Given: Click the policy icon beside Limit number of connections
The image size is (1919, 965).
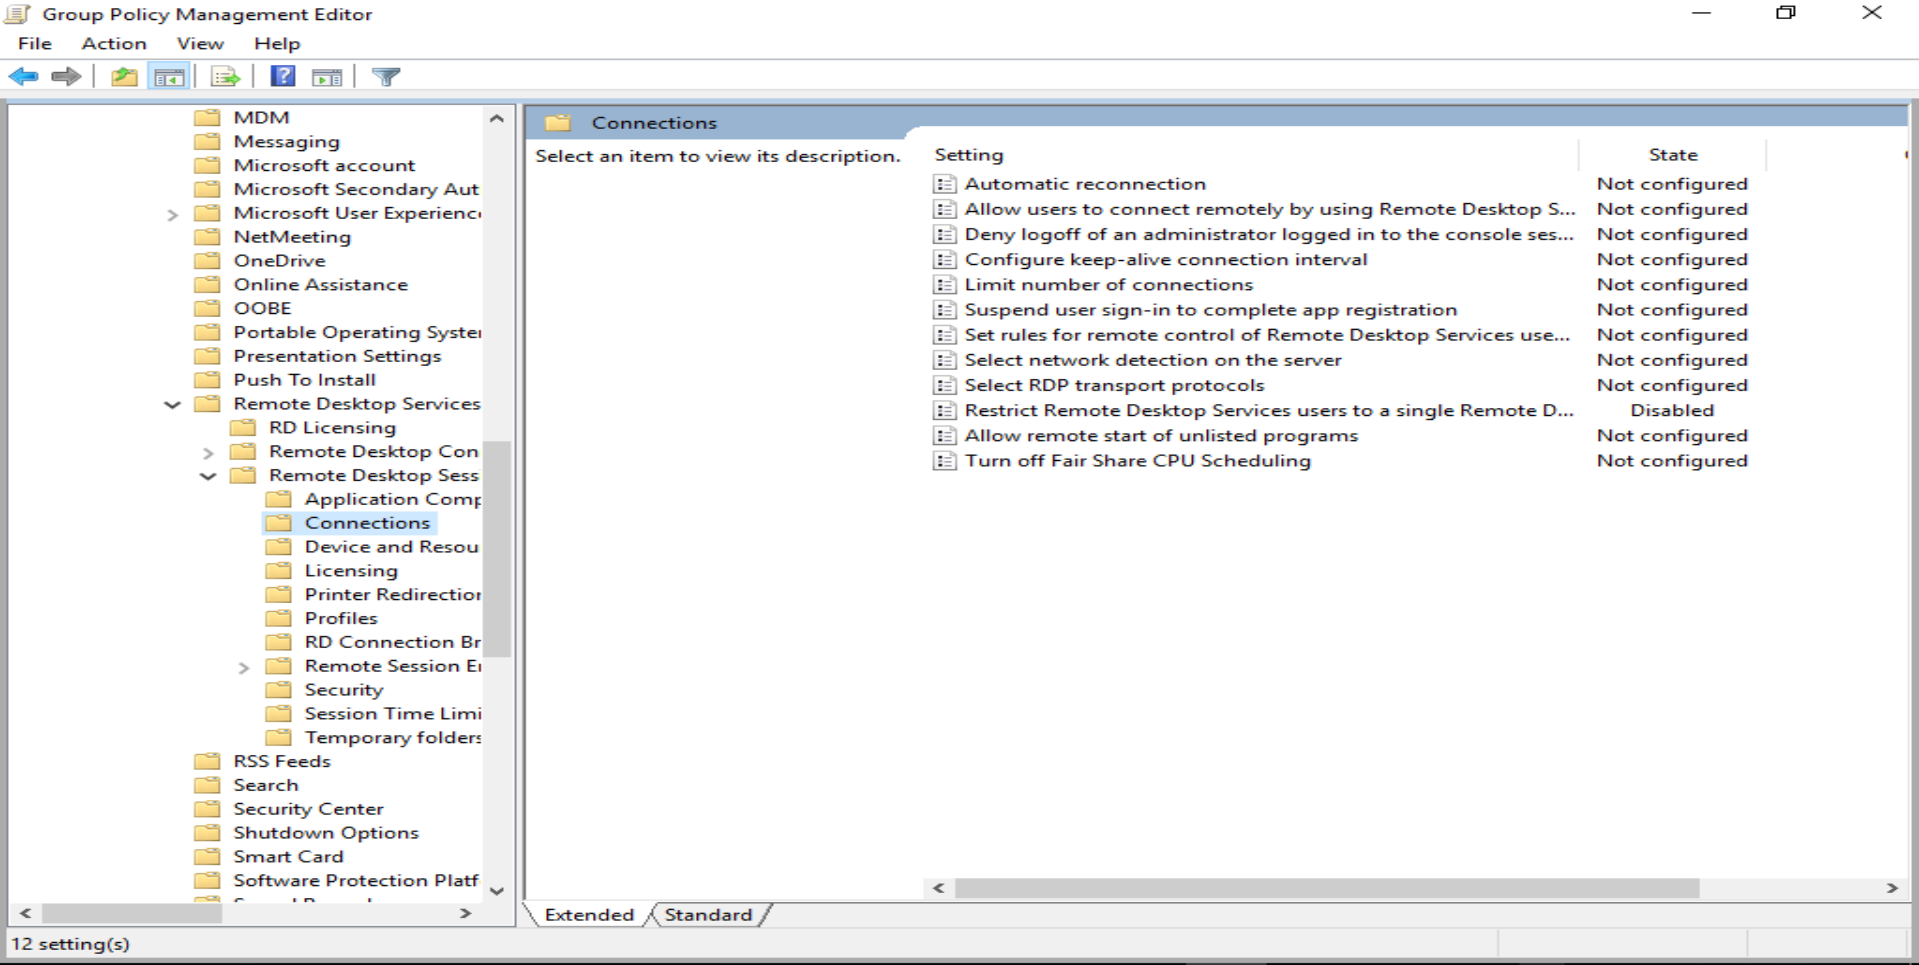Looking at the screenshot, I should coord(944,285).
